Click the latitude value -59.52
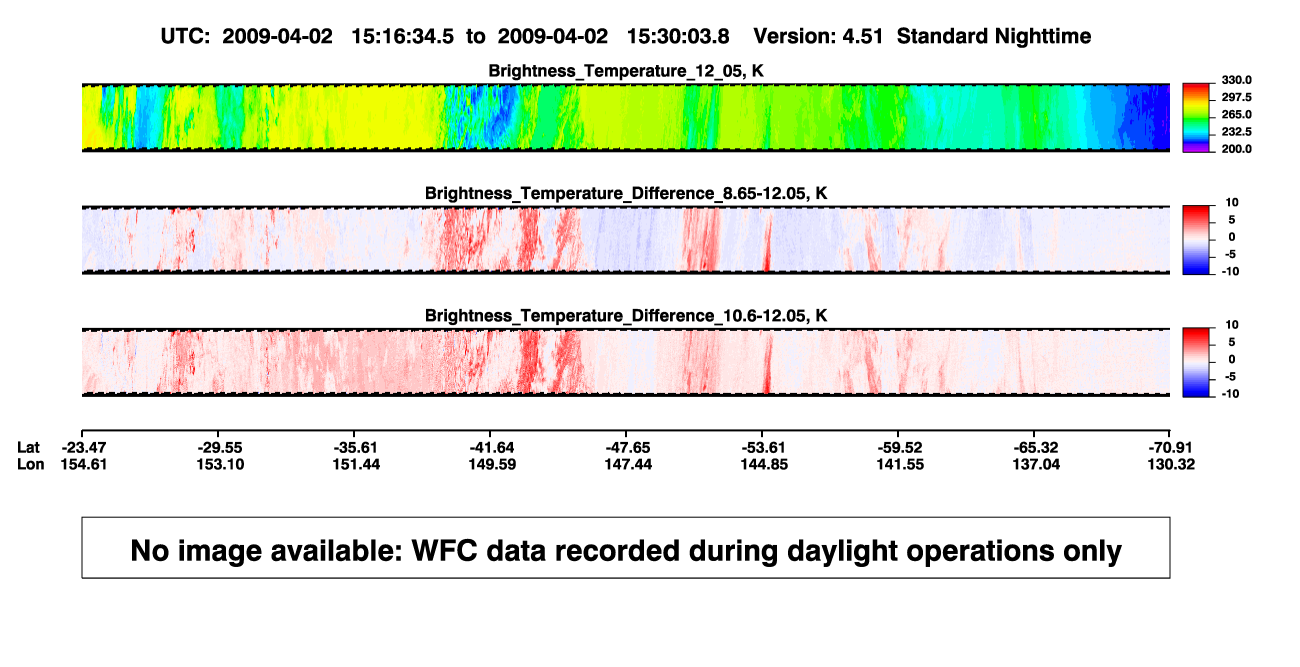Viewport: 1300px width, 667px height. point(900,447)
